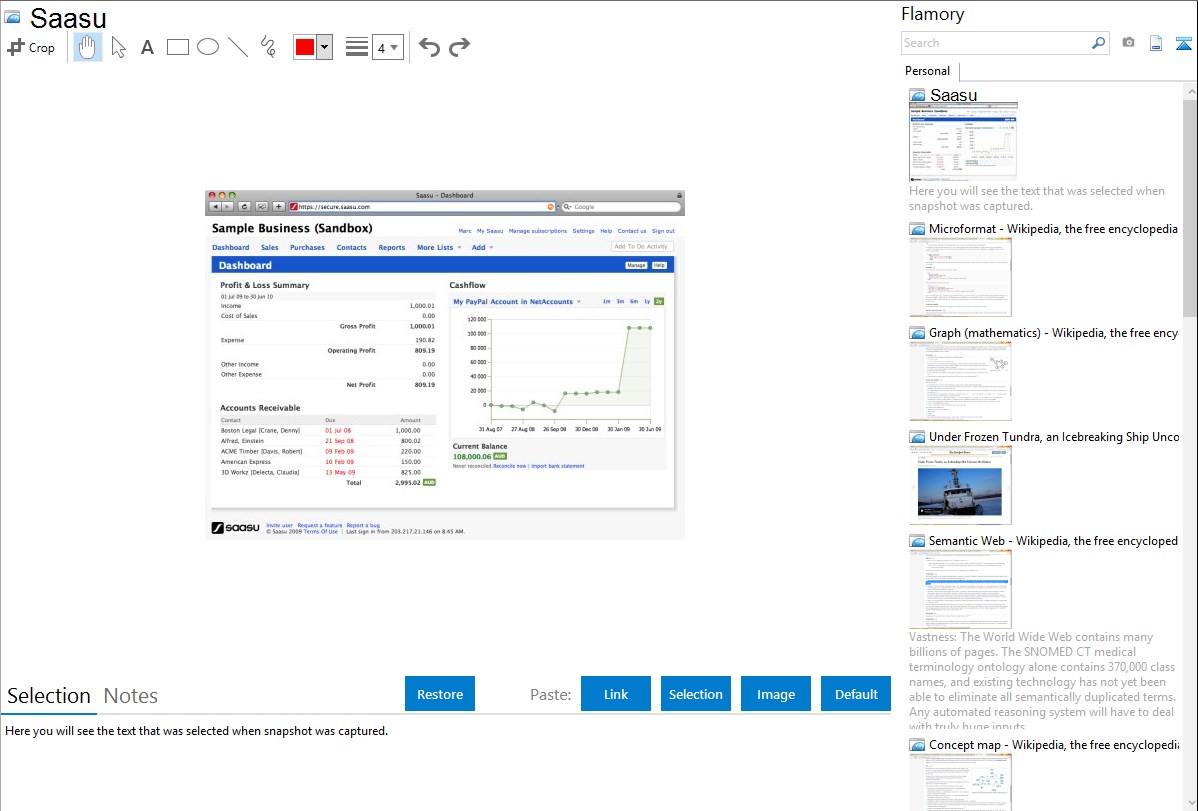1198x811 pixels.
Task: Activate the hand pan tool
Action: click(88, 47)
